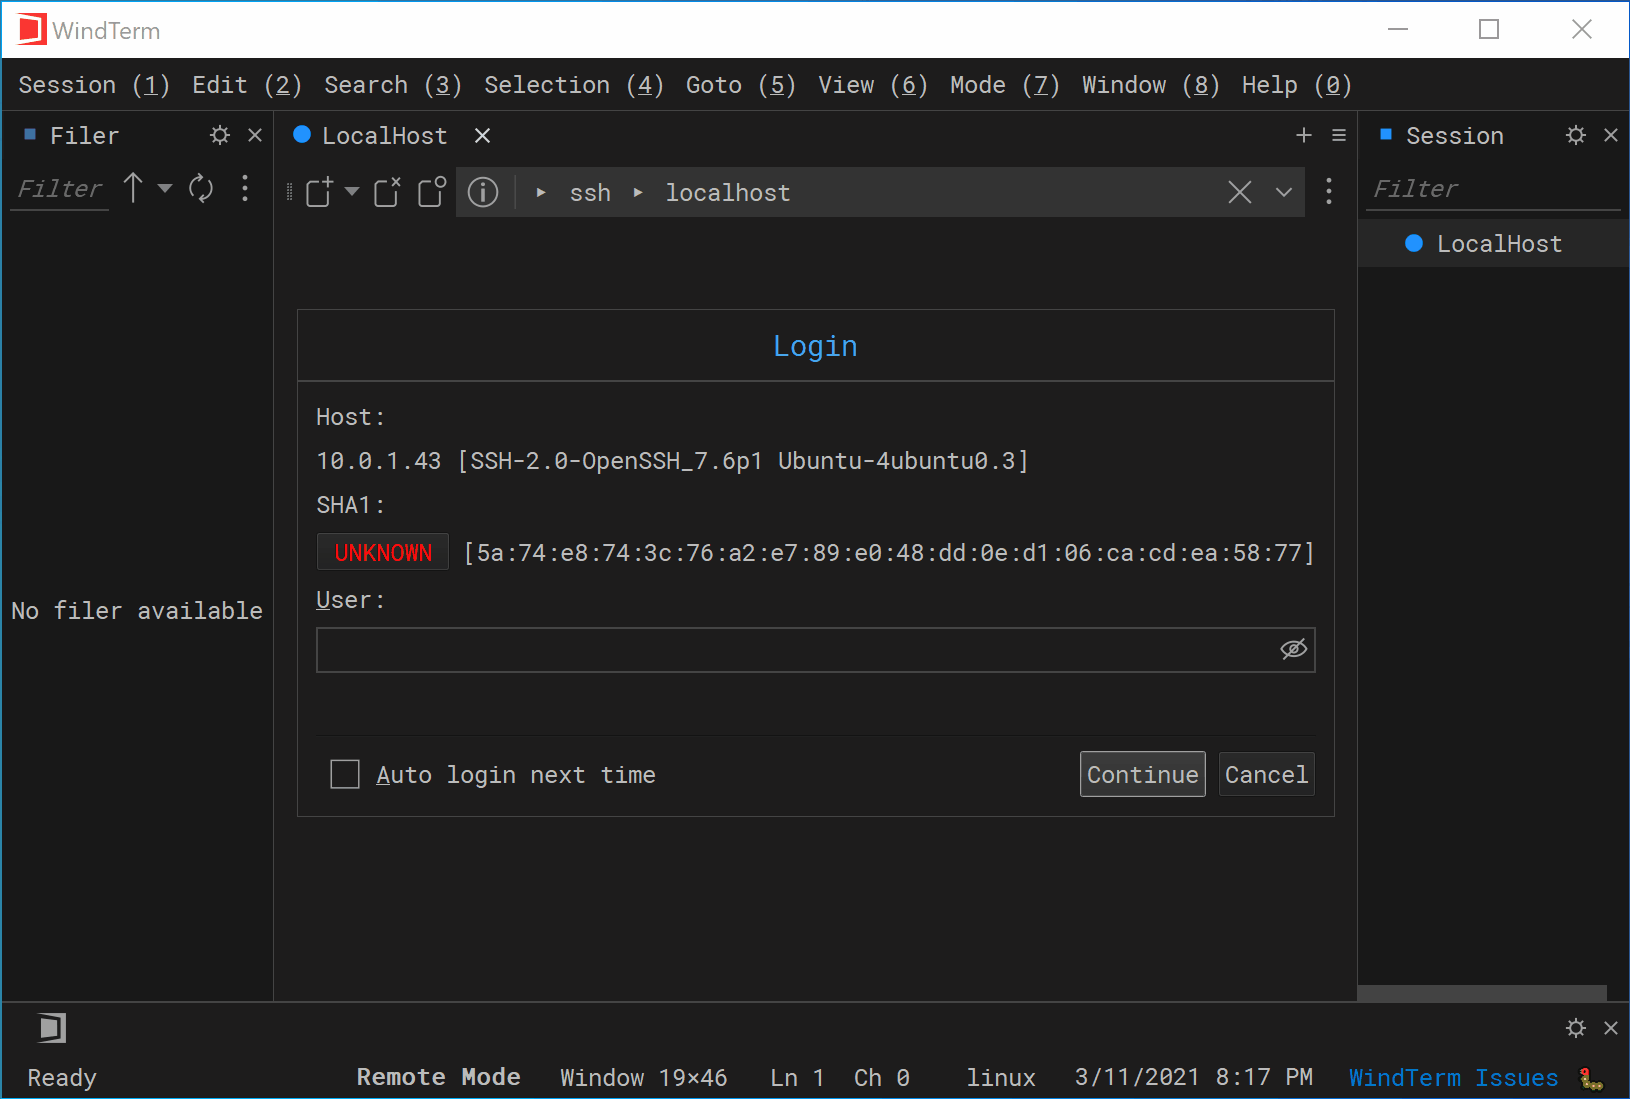Close the LocalHost tab
Screen dimensions: 1630x1099
482,136
